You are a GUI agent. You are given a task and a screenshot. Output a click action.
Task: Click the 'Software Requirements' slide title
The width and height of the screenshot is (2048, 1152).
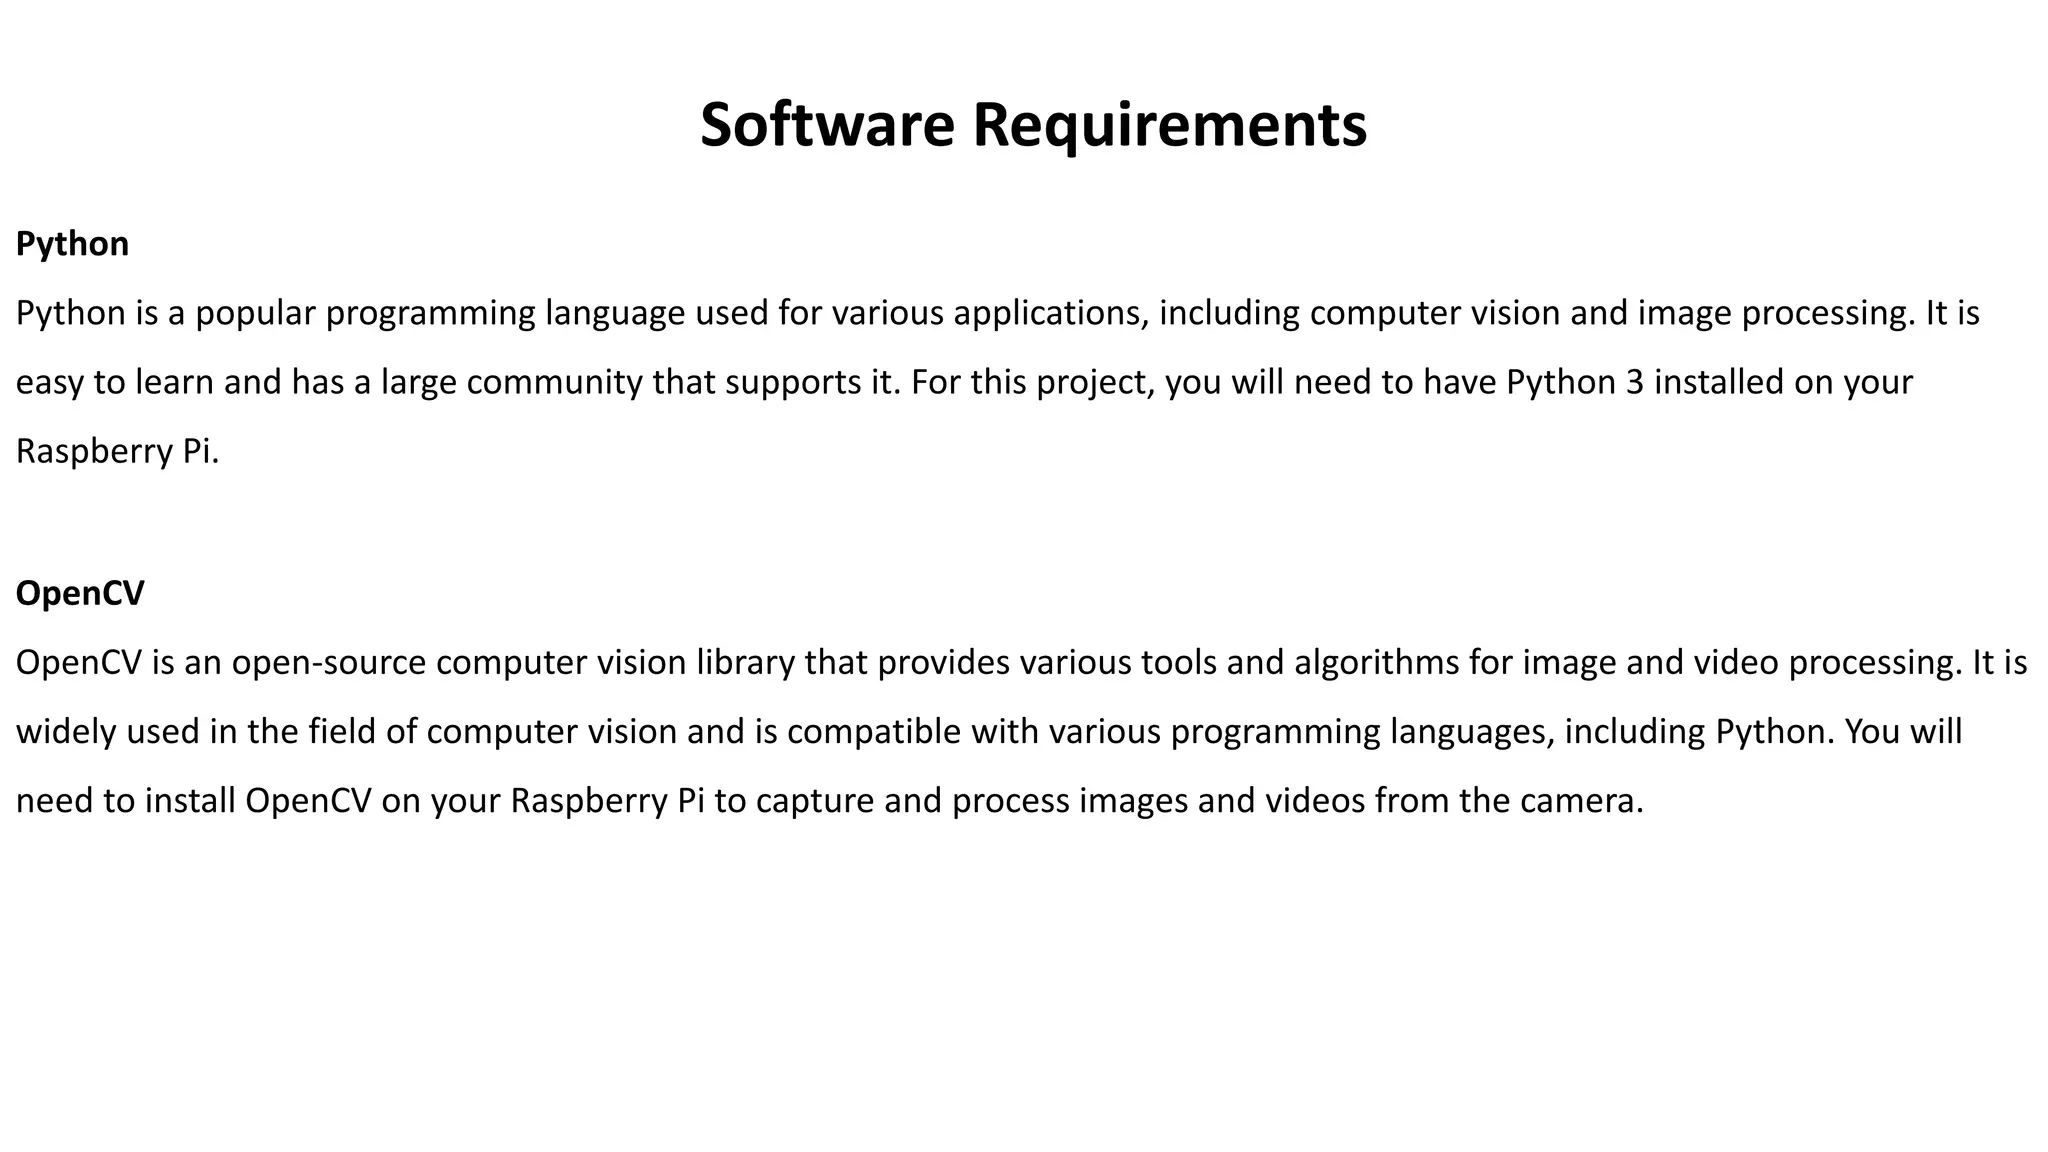1033,125
